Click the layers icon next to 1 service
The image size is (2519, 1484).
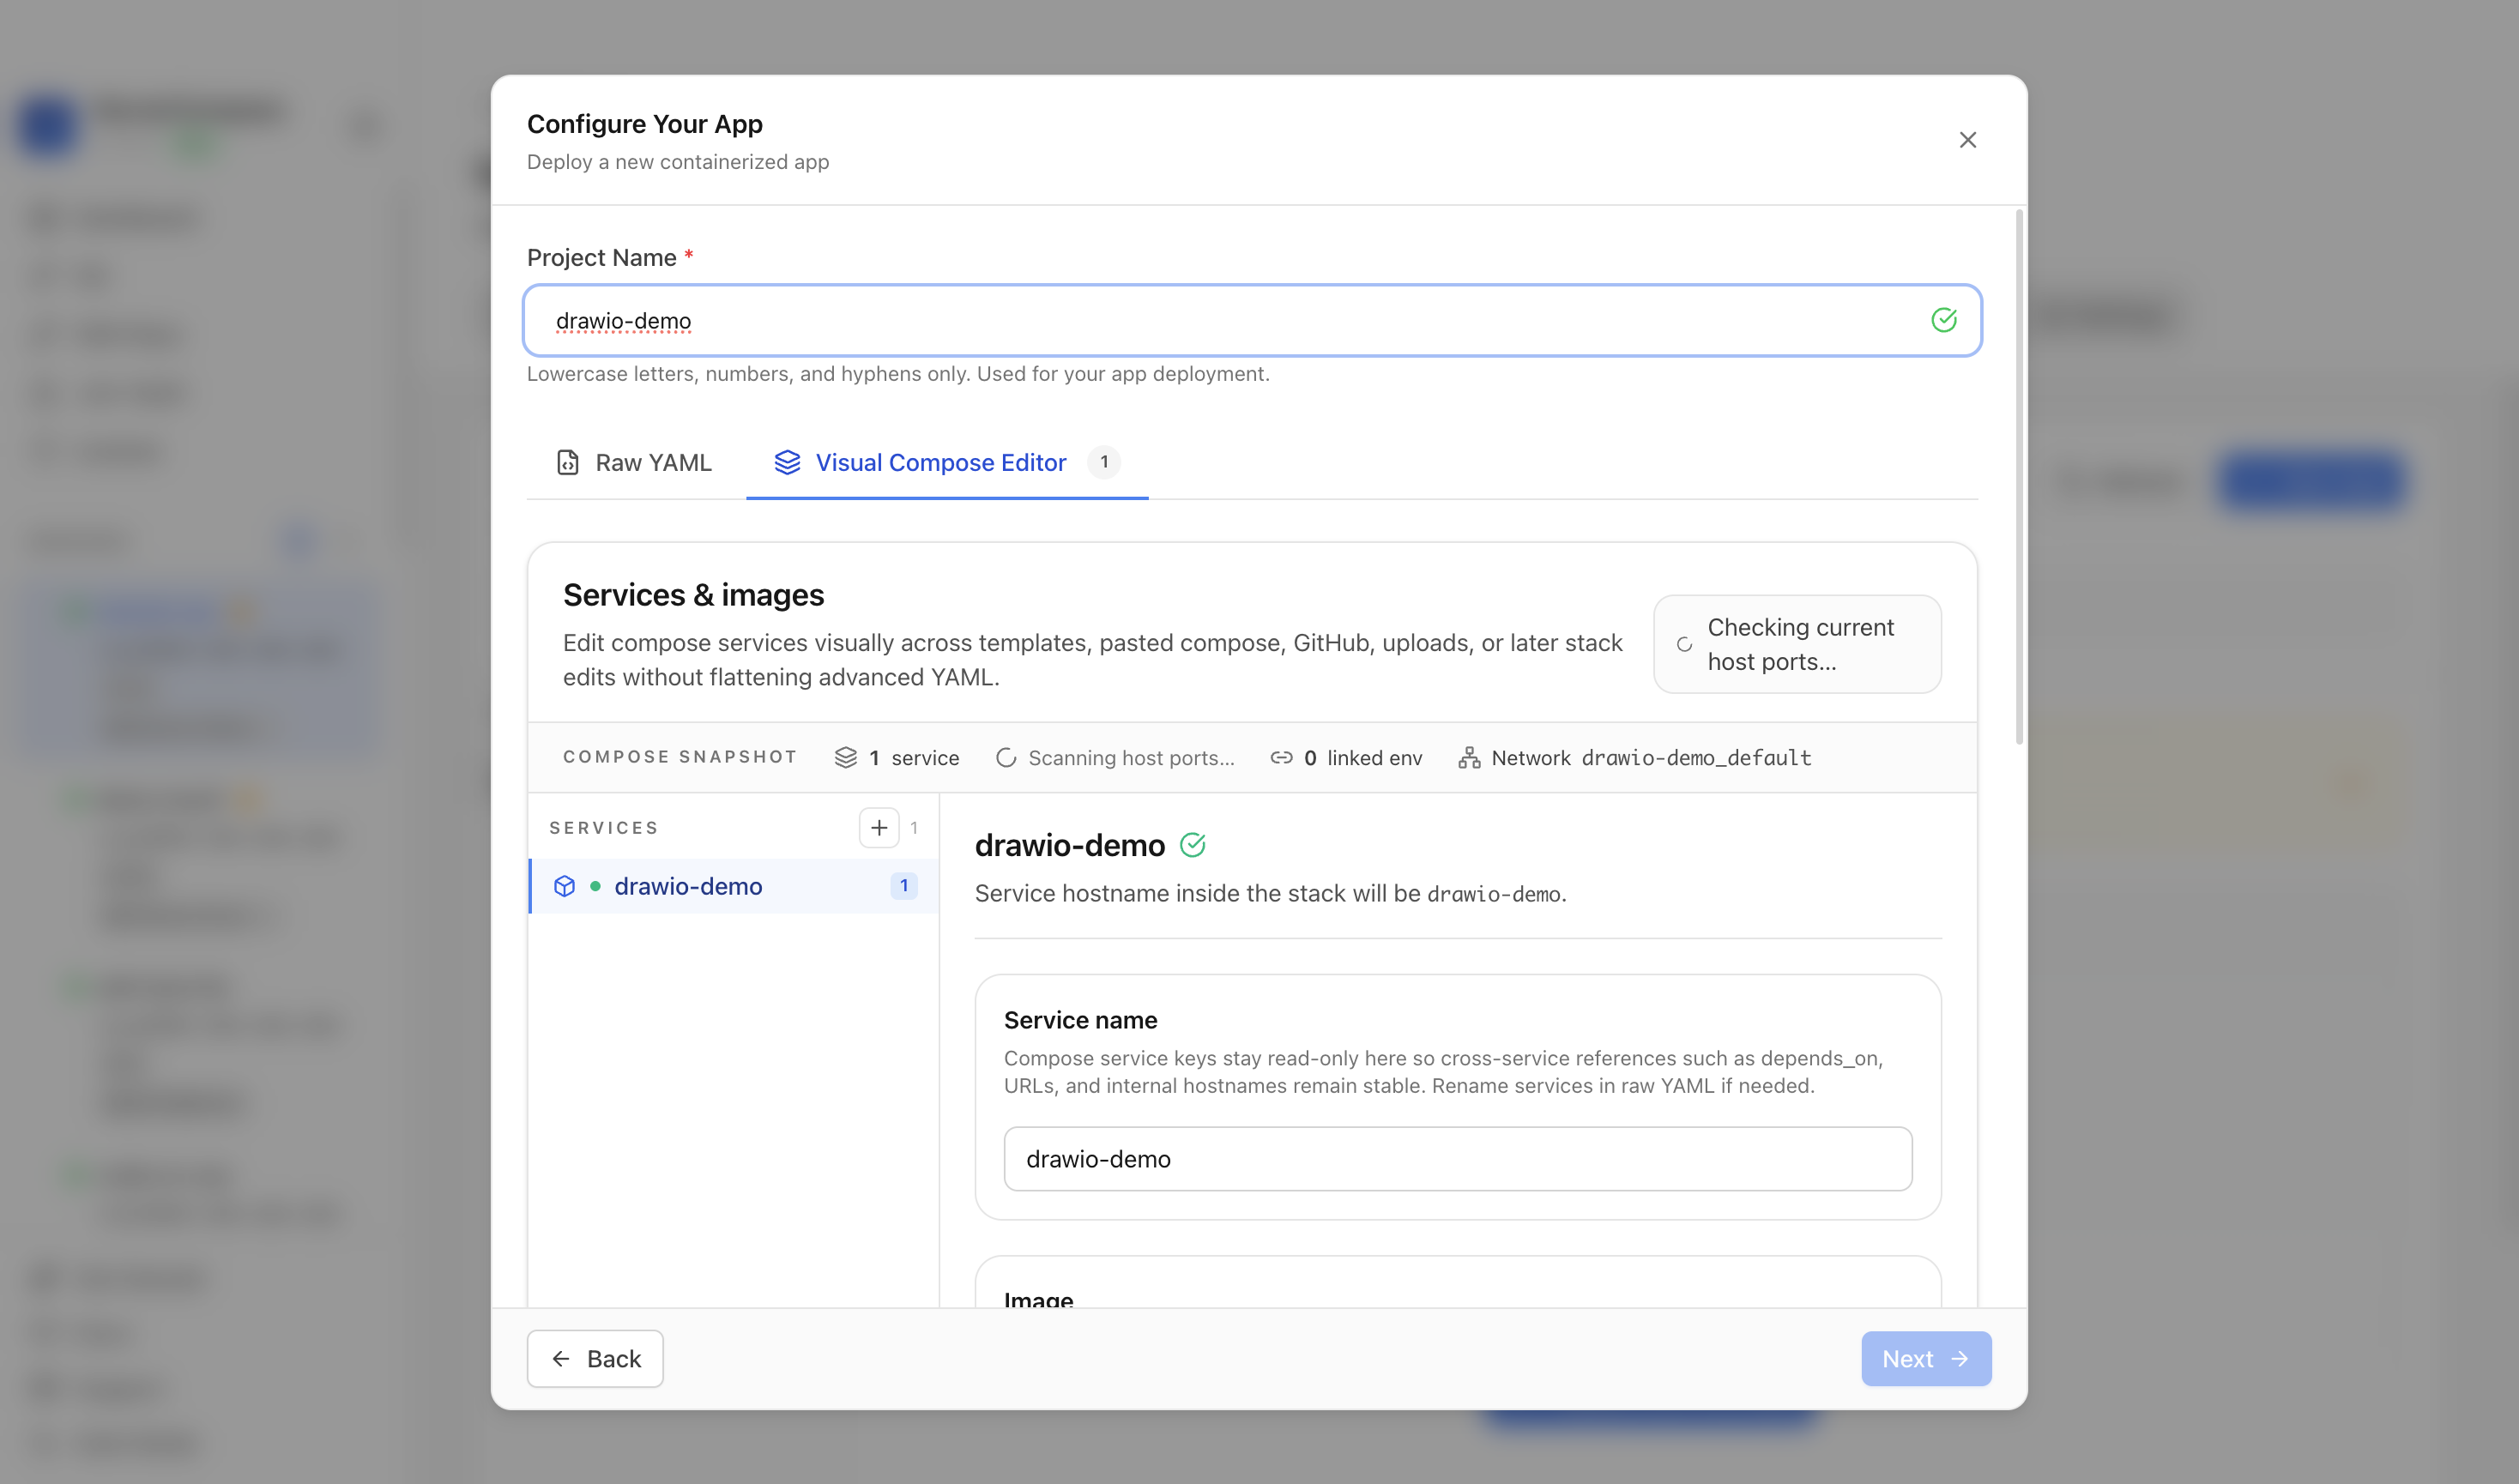[845, 758]
